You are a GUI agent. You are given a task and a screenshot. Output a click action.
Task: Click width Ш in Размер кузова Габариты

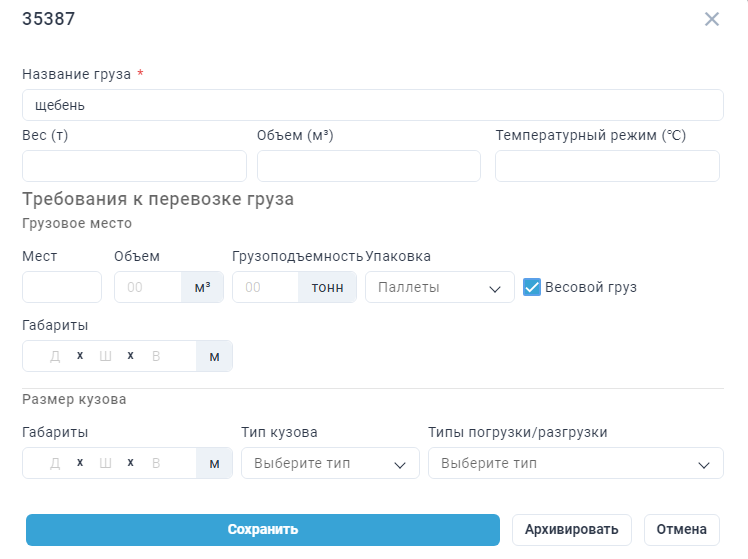105,463
